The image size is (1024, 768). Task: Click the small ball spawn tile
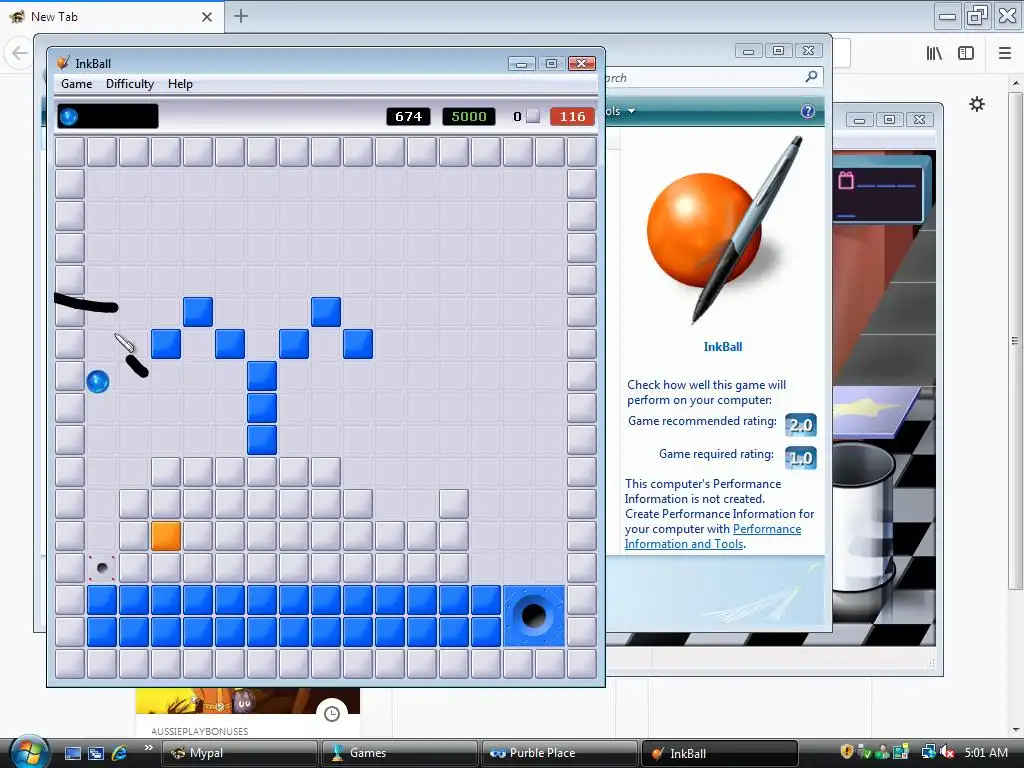(x=102, y=568)
